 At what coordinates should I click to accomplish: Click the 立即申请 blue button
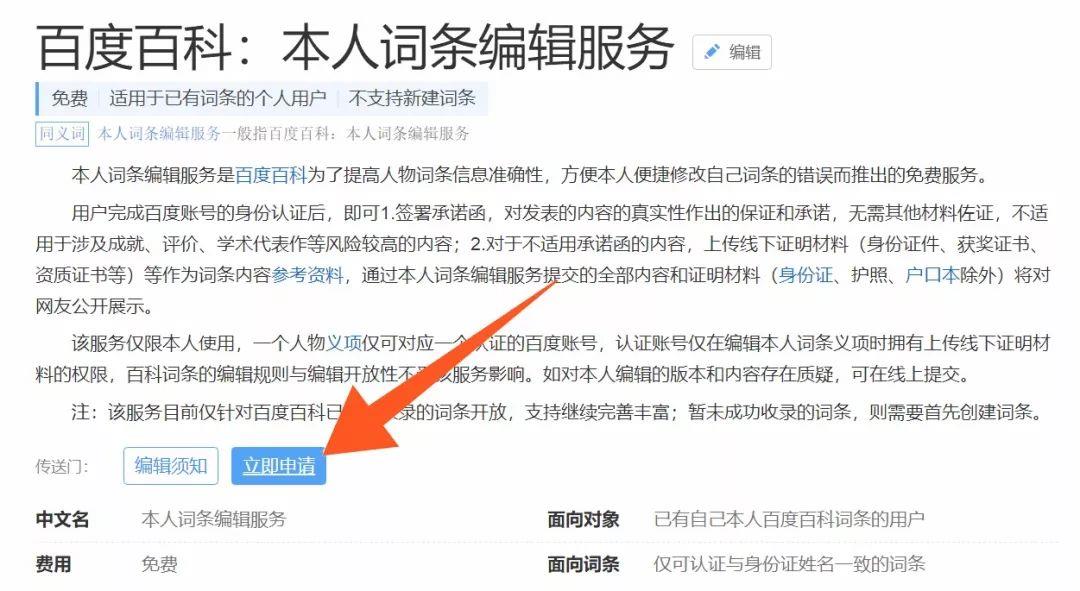[x=279, y=466]
